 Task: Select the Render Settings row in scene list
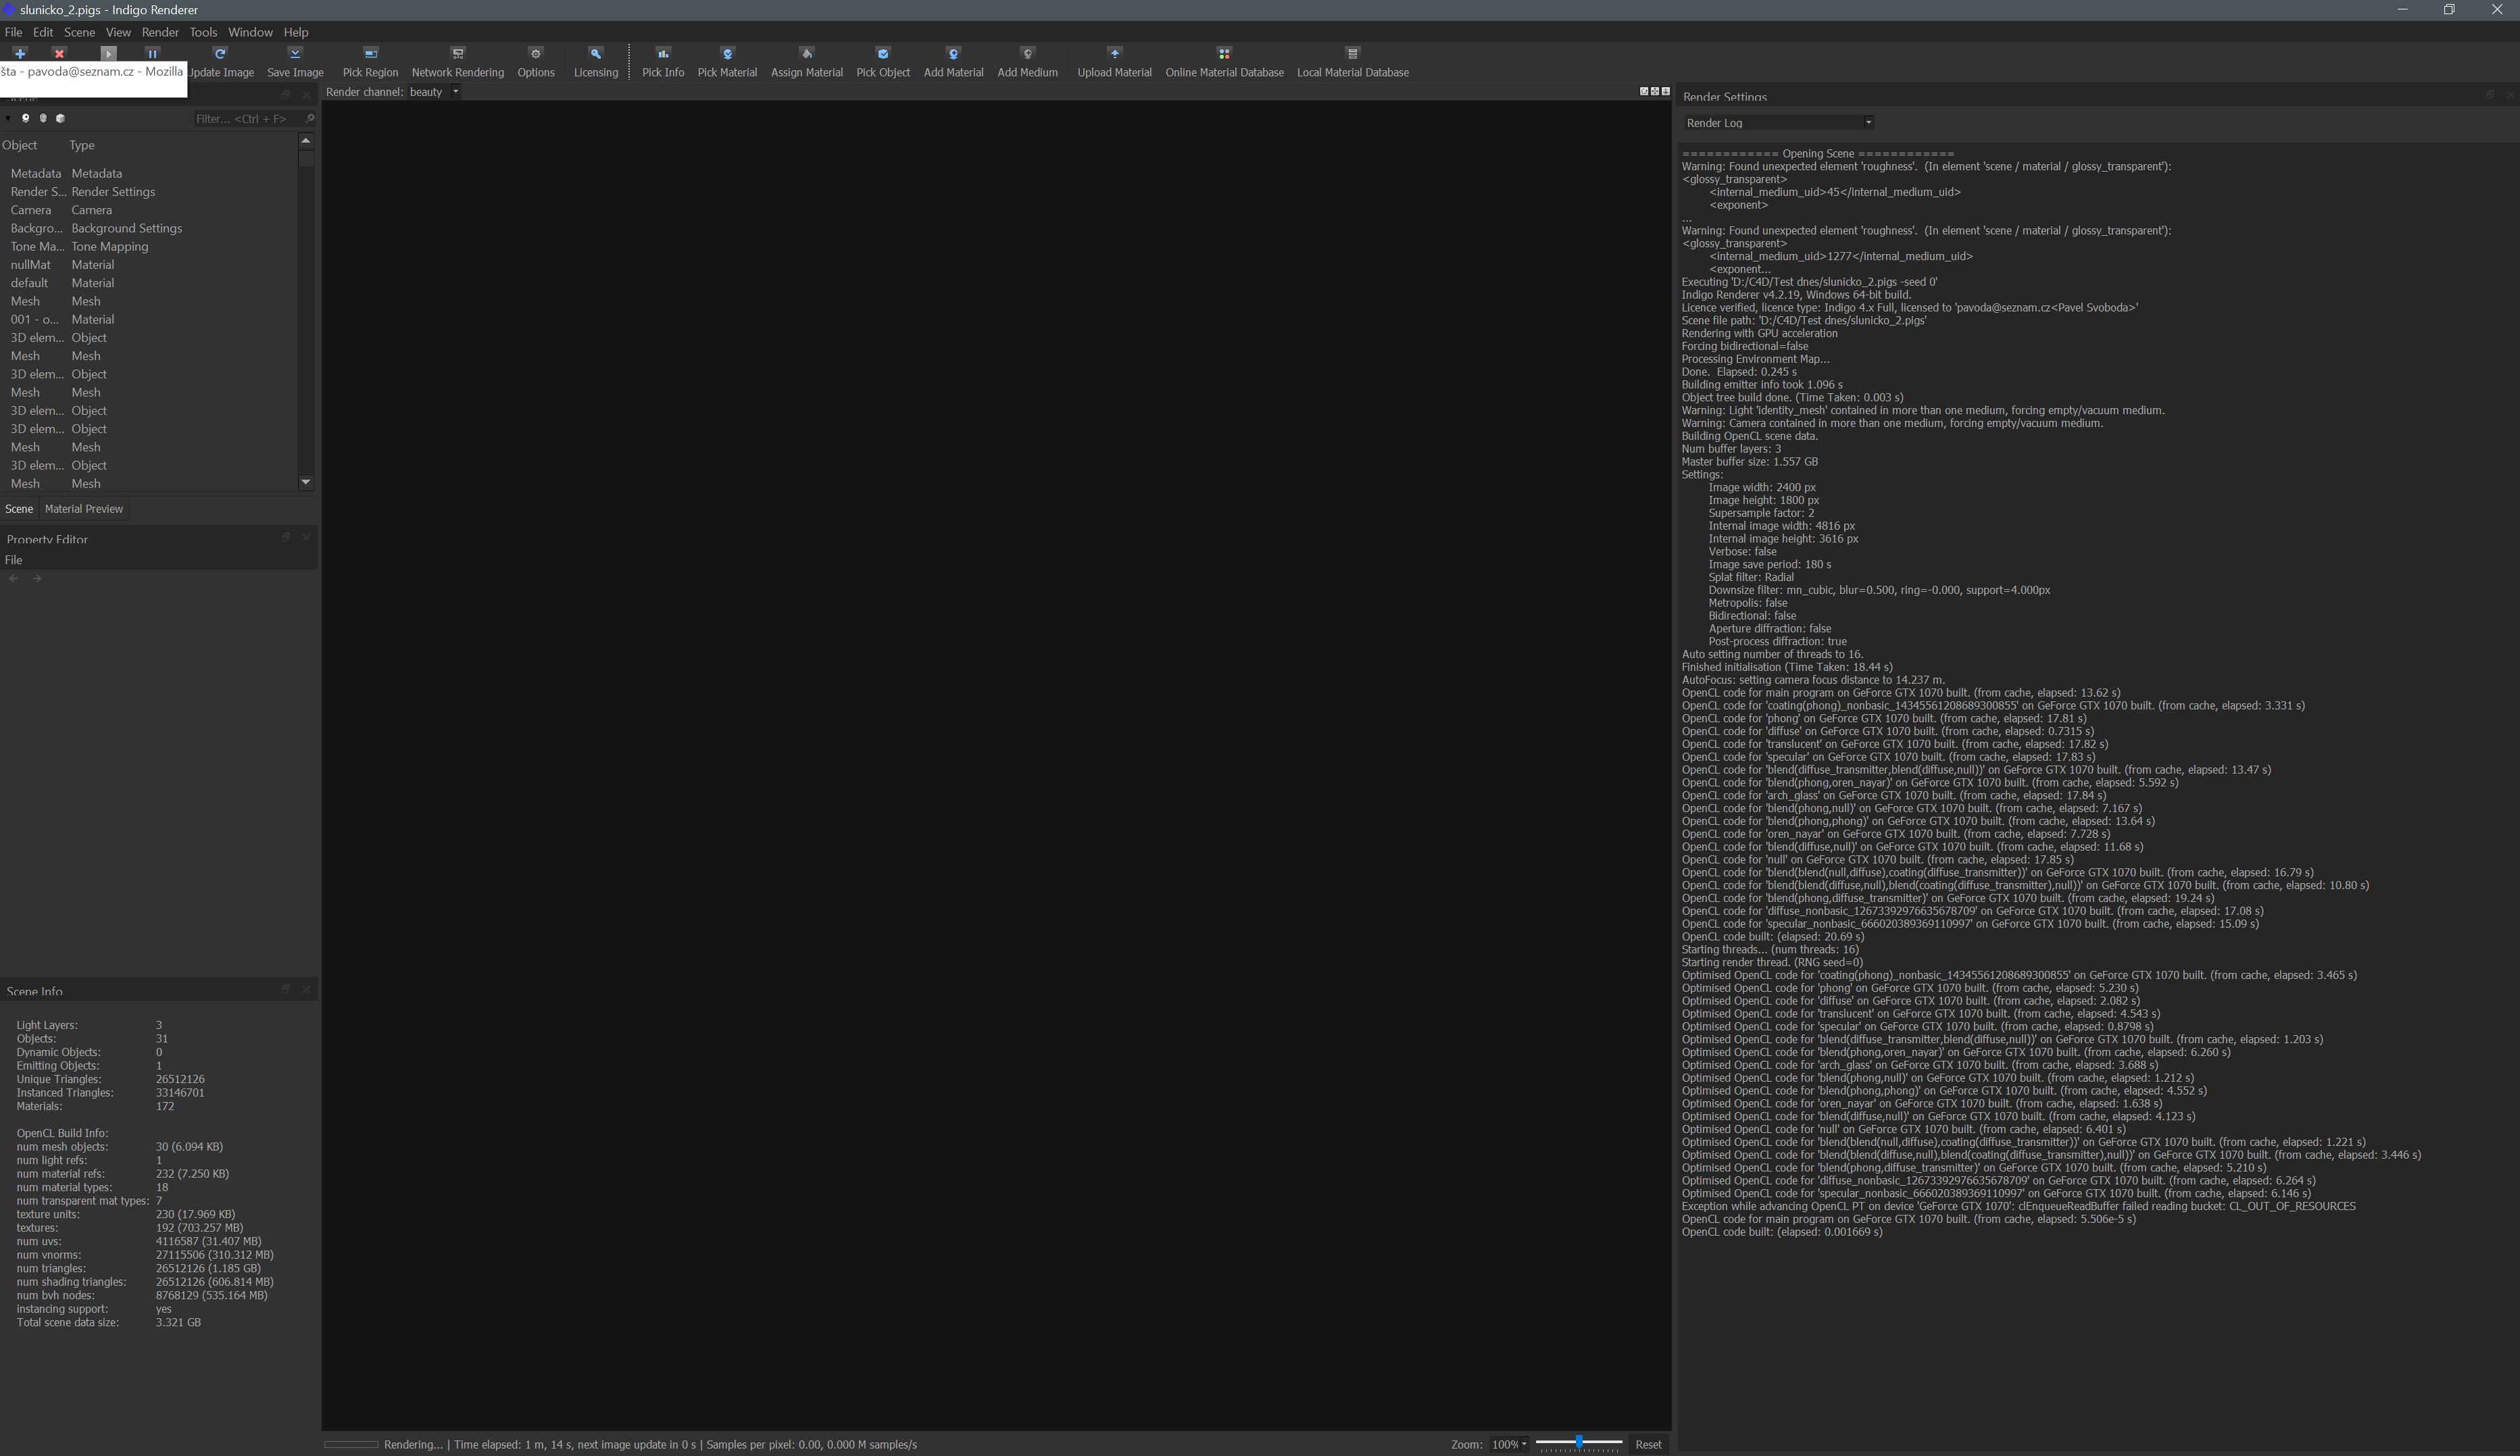coord(150,192)
